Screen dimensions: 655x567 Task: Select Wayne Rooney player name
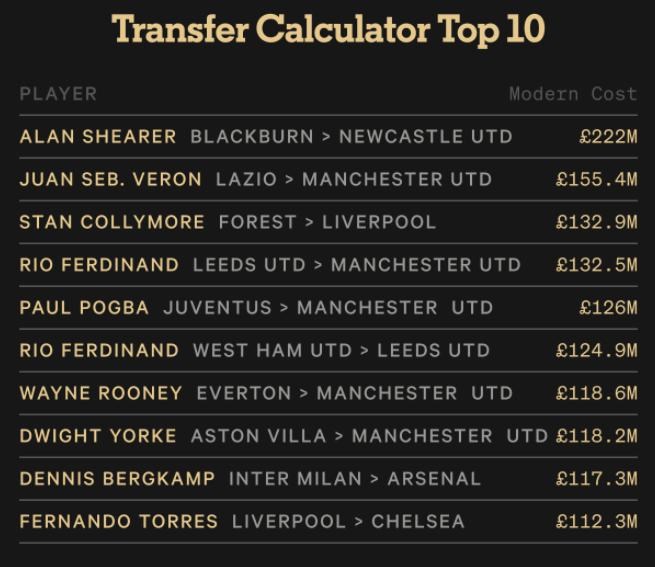pyautogui.click(x=101, y=393)
